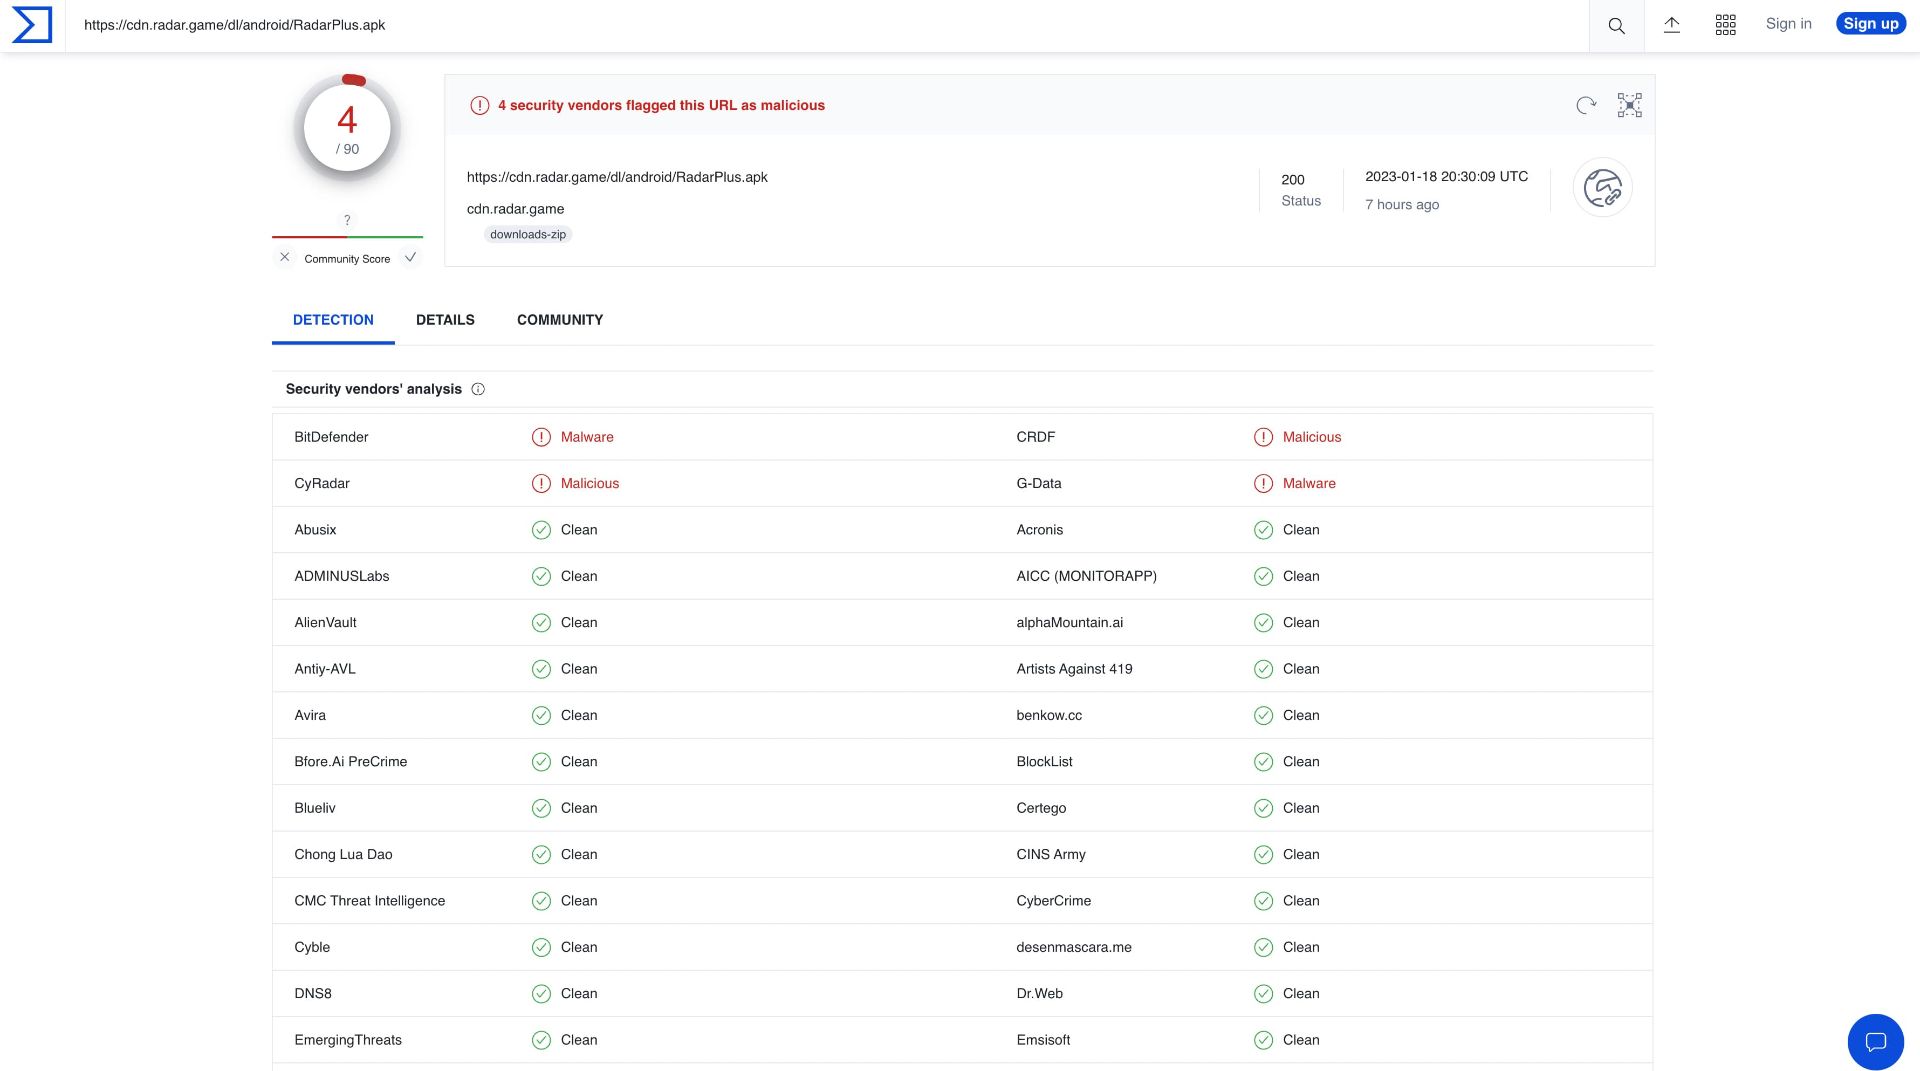
Task: Click the EmergingThreats vendor name
Action: click(x=348, y=1040)
